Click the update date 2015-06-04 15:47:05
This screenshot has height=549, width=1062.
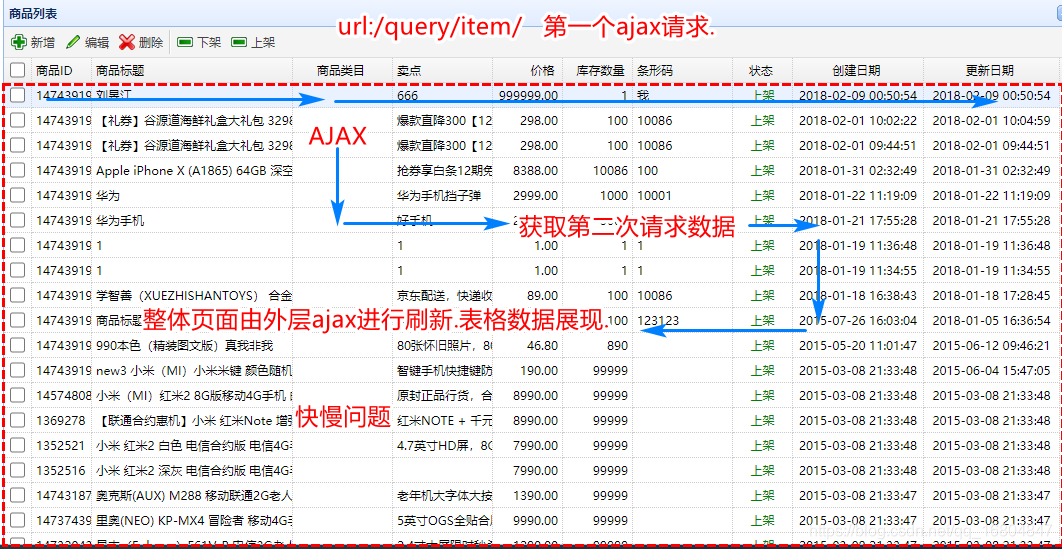click(992, 371)
